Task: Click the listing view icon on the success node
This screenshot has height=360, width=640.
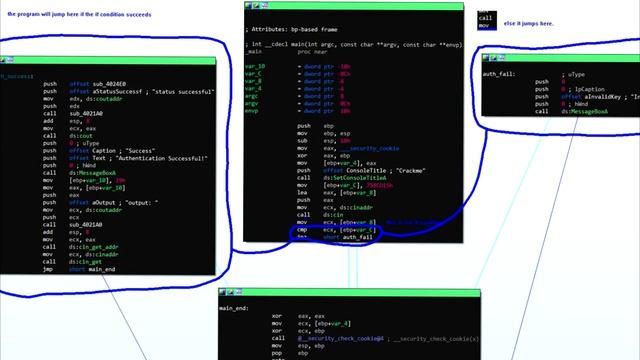Action: (10, 60)
